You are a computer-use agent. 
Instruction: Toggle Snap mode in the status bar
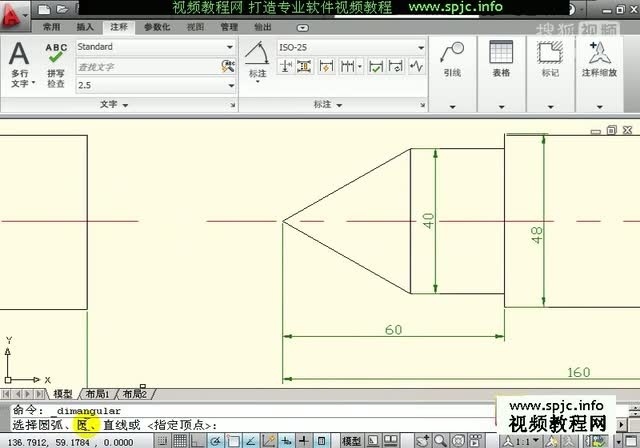point(162,441)
